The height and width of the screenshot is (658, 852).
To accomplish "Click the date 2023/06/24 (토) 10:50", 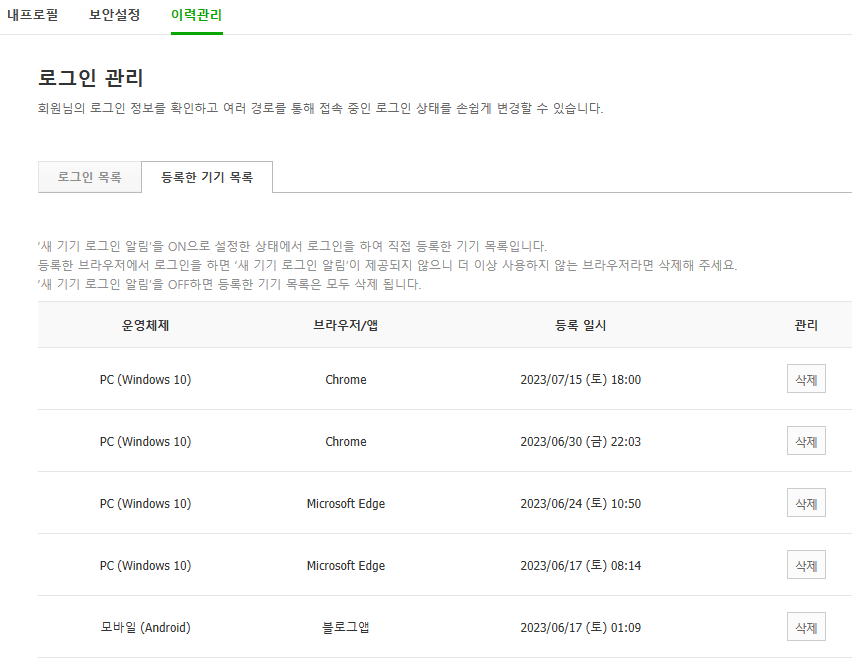I will point(580,503).
